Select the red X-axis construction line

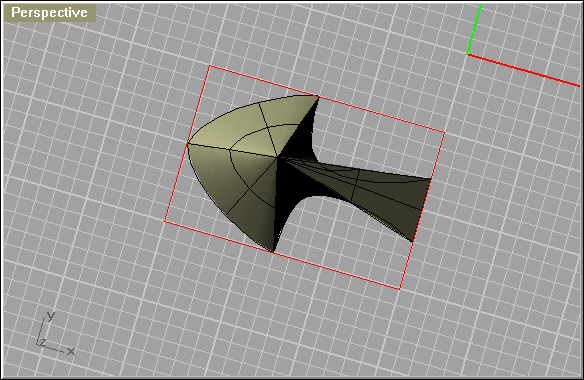tap(524, 70)
